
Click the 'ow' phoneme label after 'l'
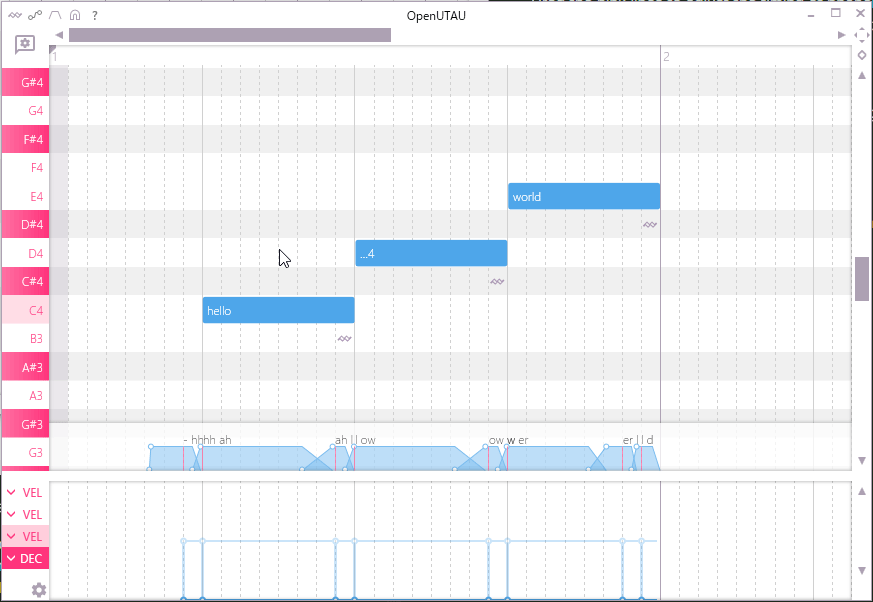pos(368,440)
